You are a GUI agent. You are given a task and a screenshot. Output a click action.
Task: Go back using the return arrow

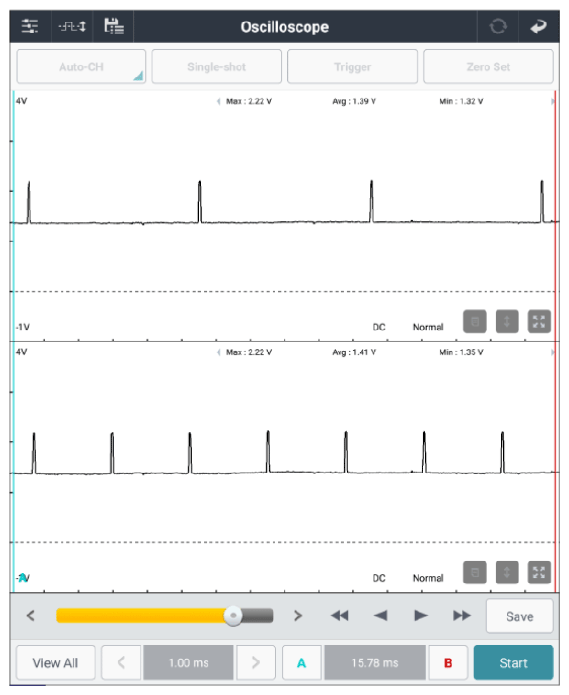pos(538,27)
